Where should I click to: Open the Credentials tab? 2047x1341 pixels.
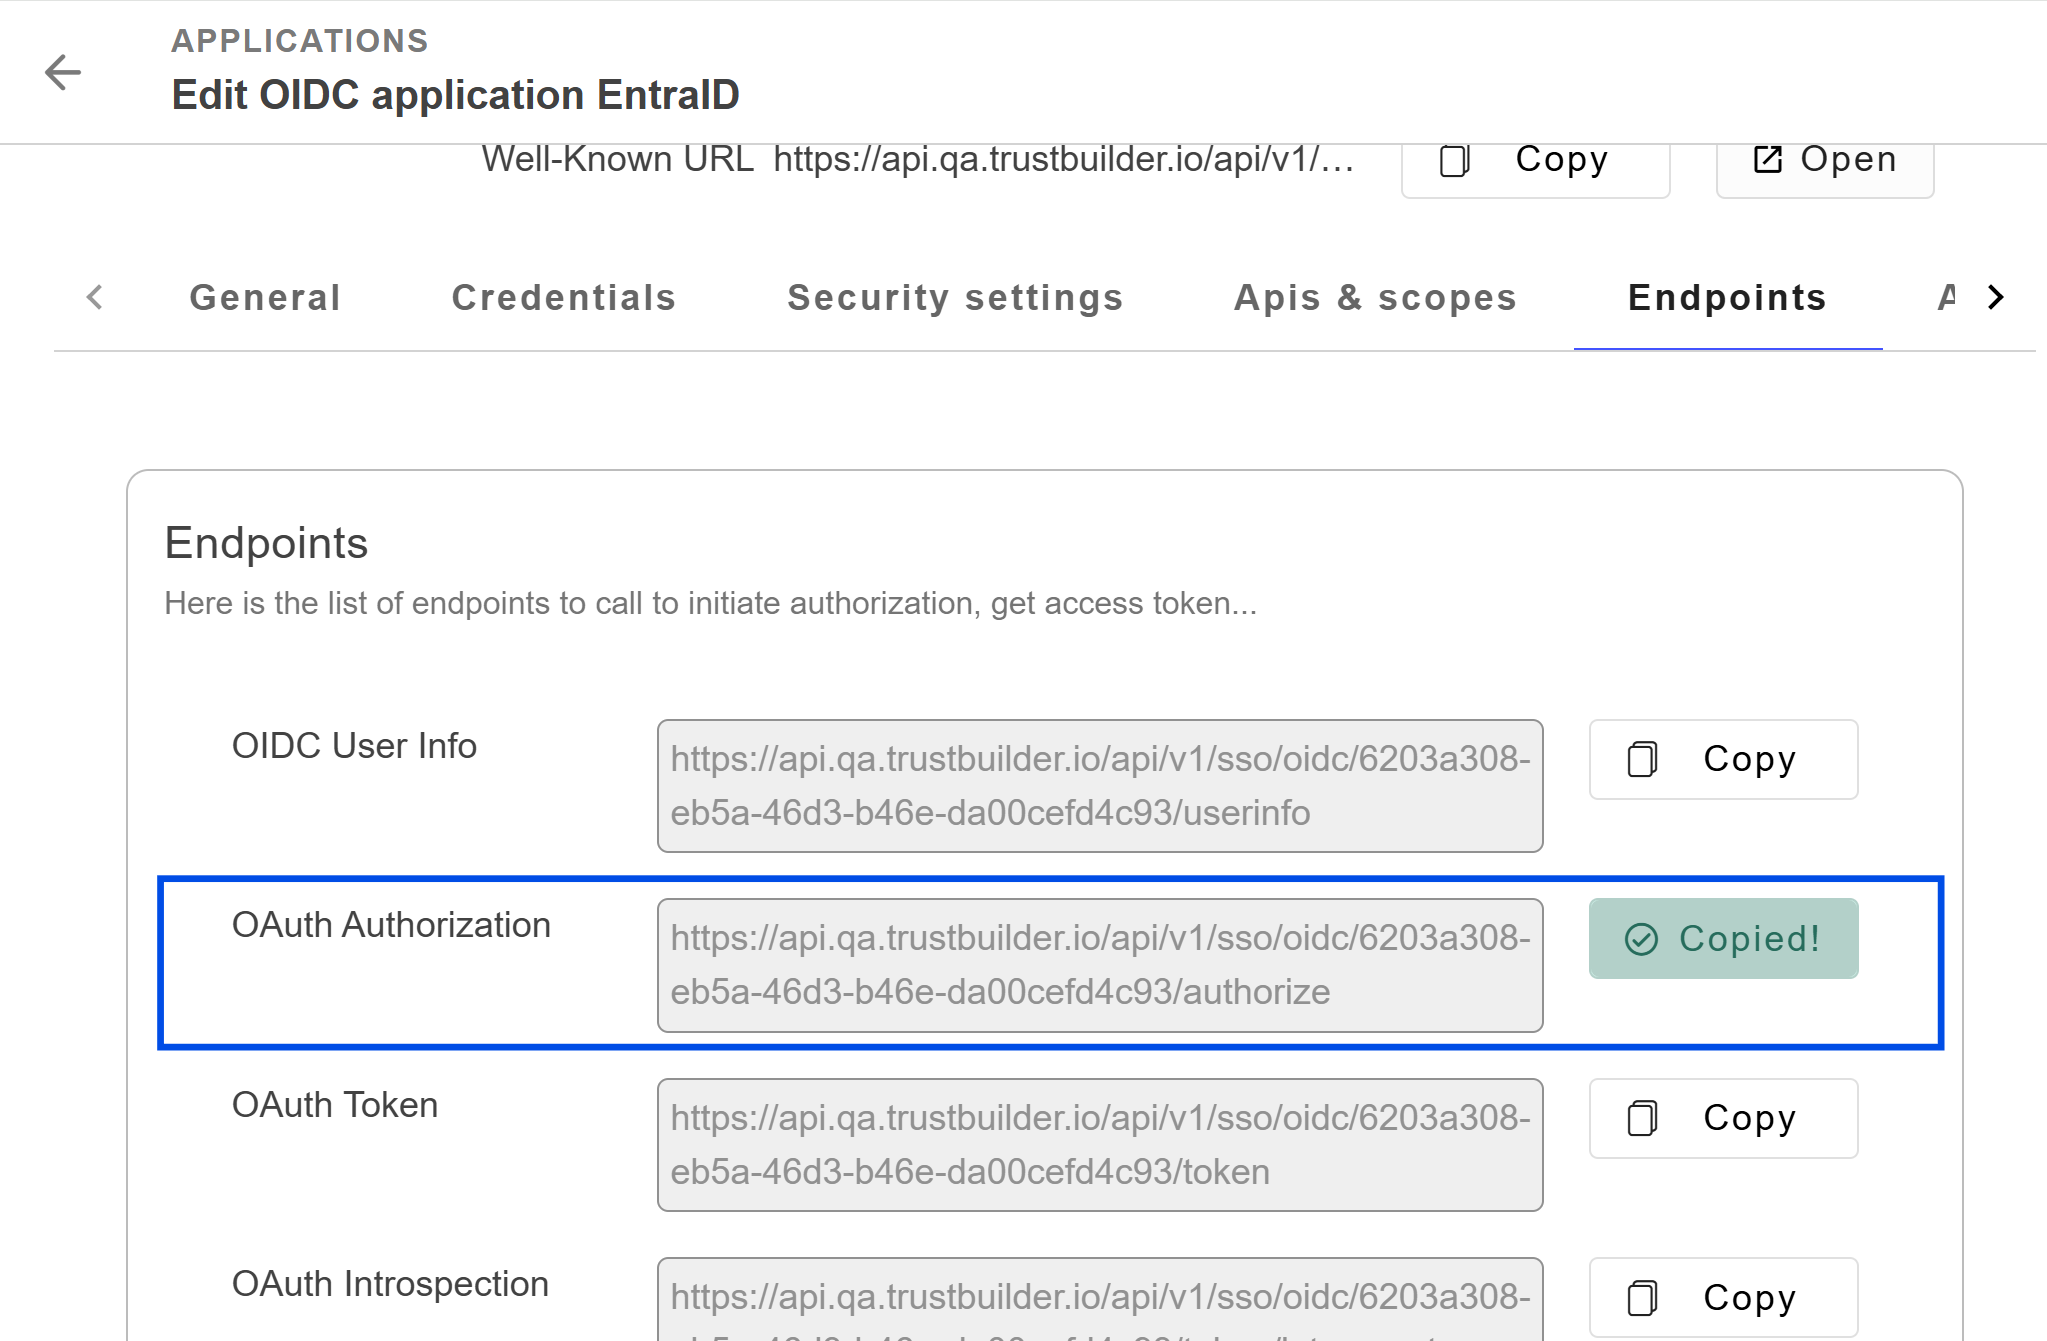(563, 298)
